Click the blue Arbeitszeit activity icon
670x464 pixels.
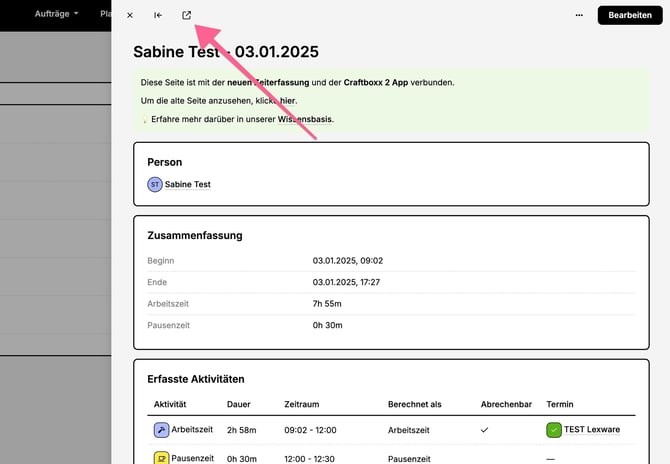(x=161, y=430)
